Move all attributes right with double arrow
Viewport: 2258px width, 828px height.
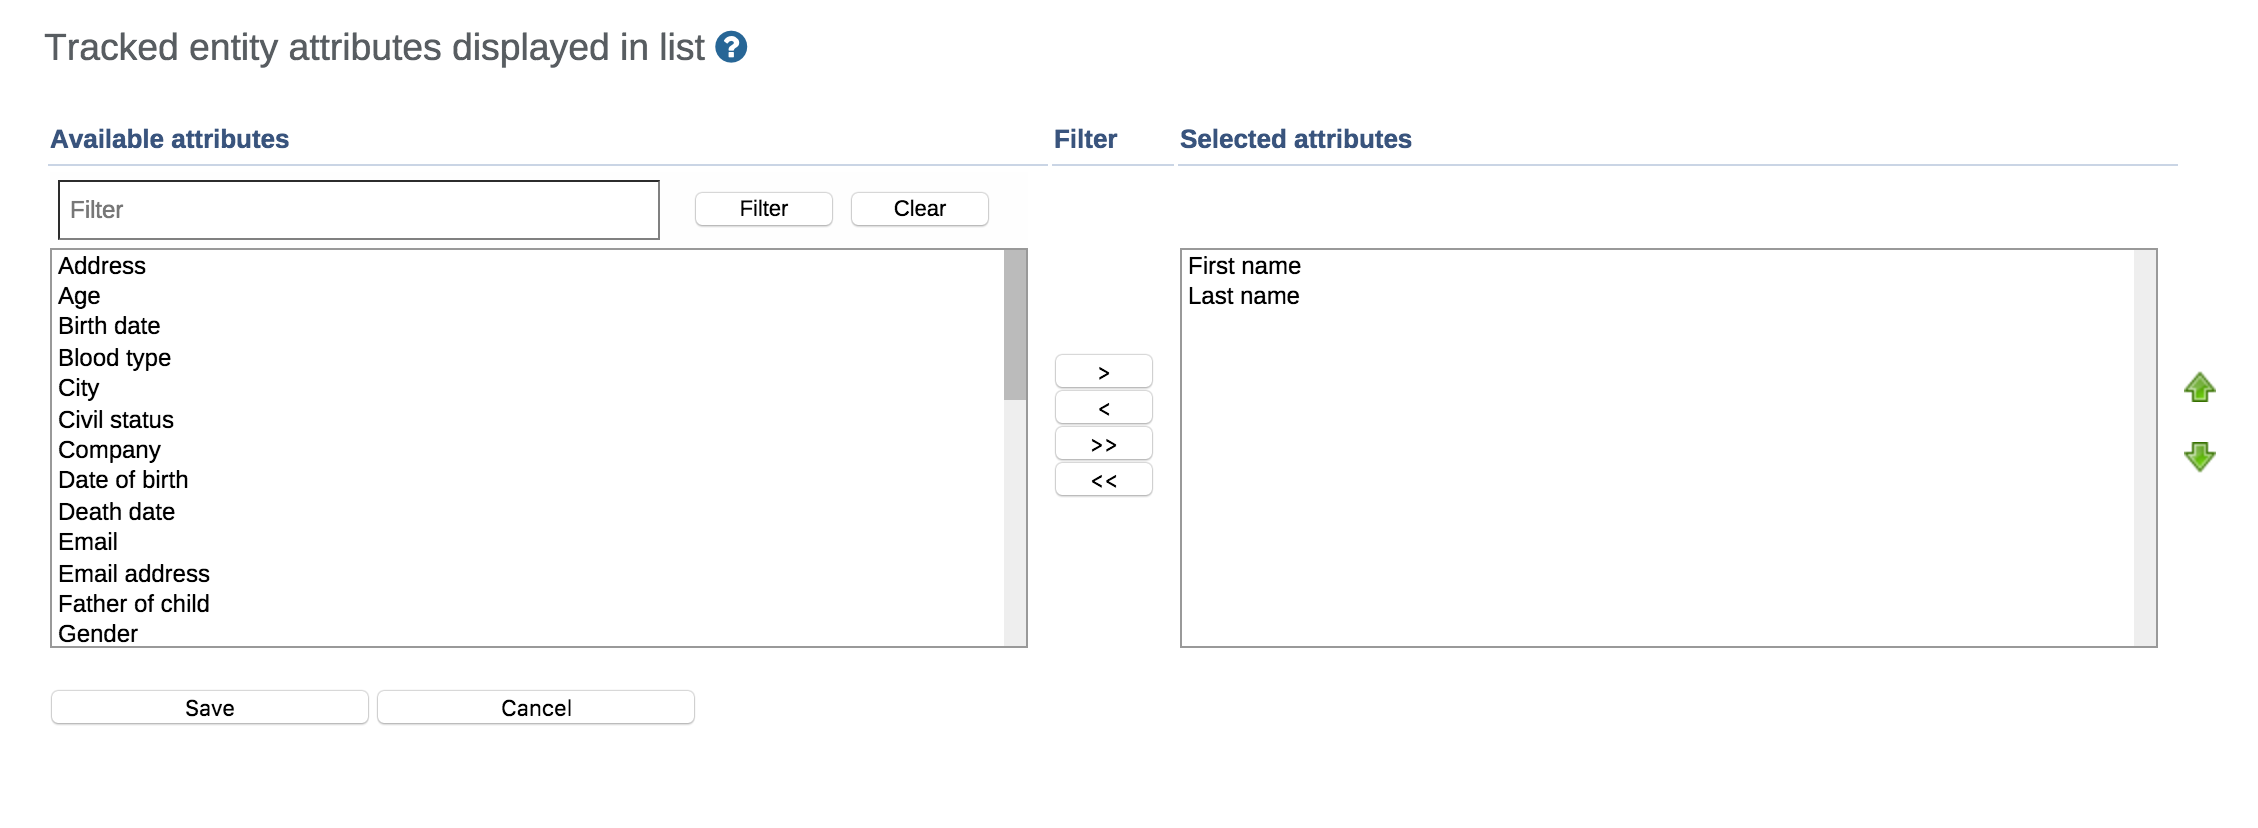(1103, 444)
